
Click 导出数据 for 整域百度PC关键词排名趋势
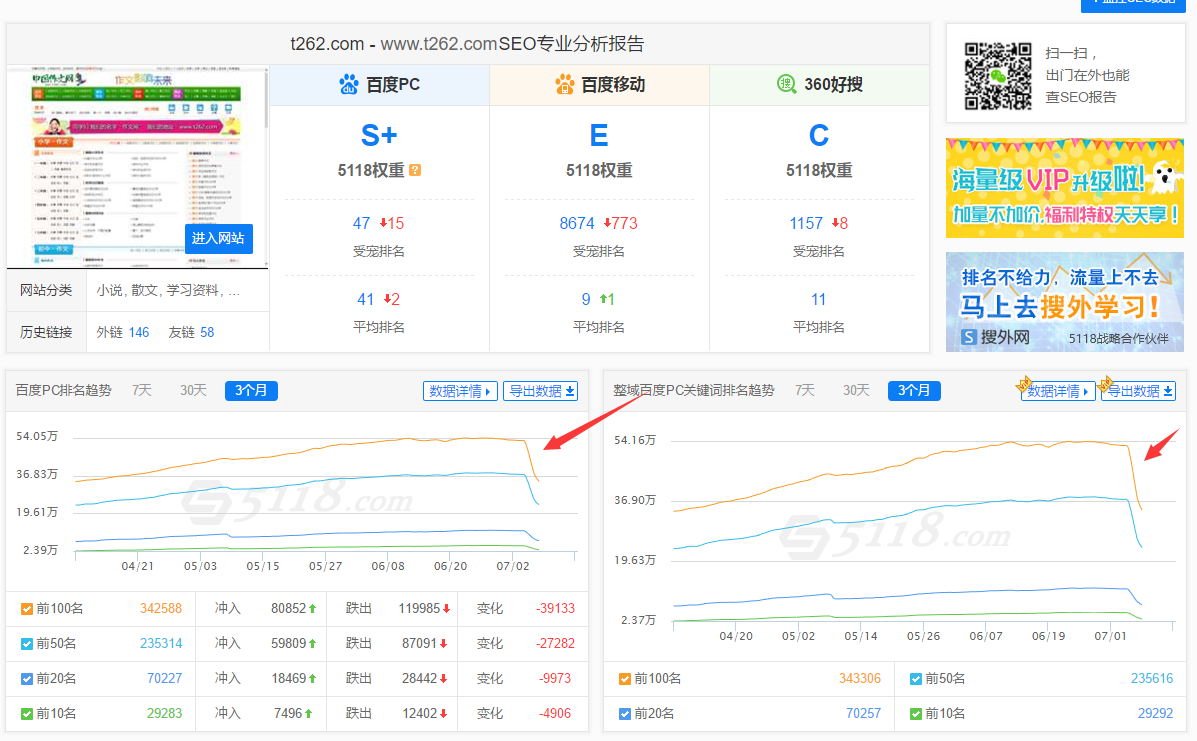(1138, 391)
